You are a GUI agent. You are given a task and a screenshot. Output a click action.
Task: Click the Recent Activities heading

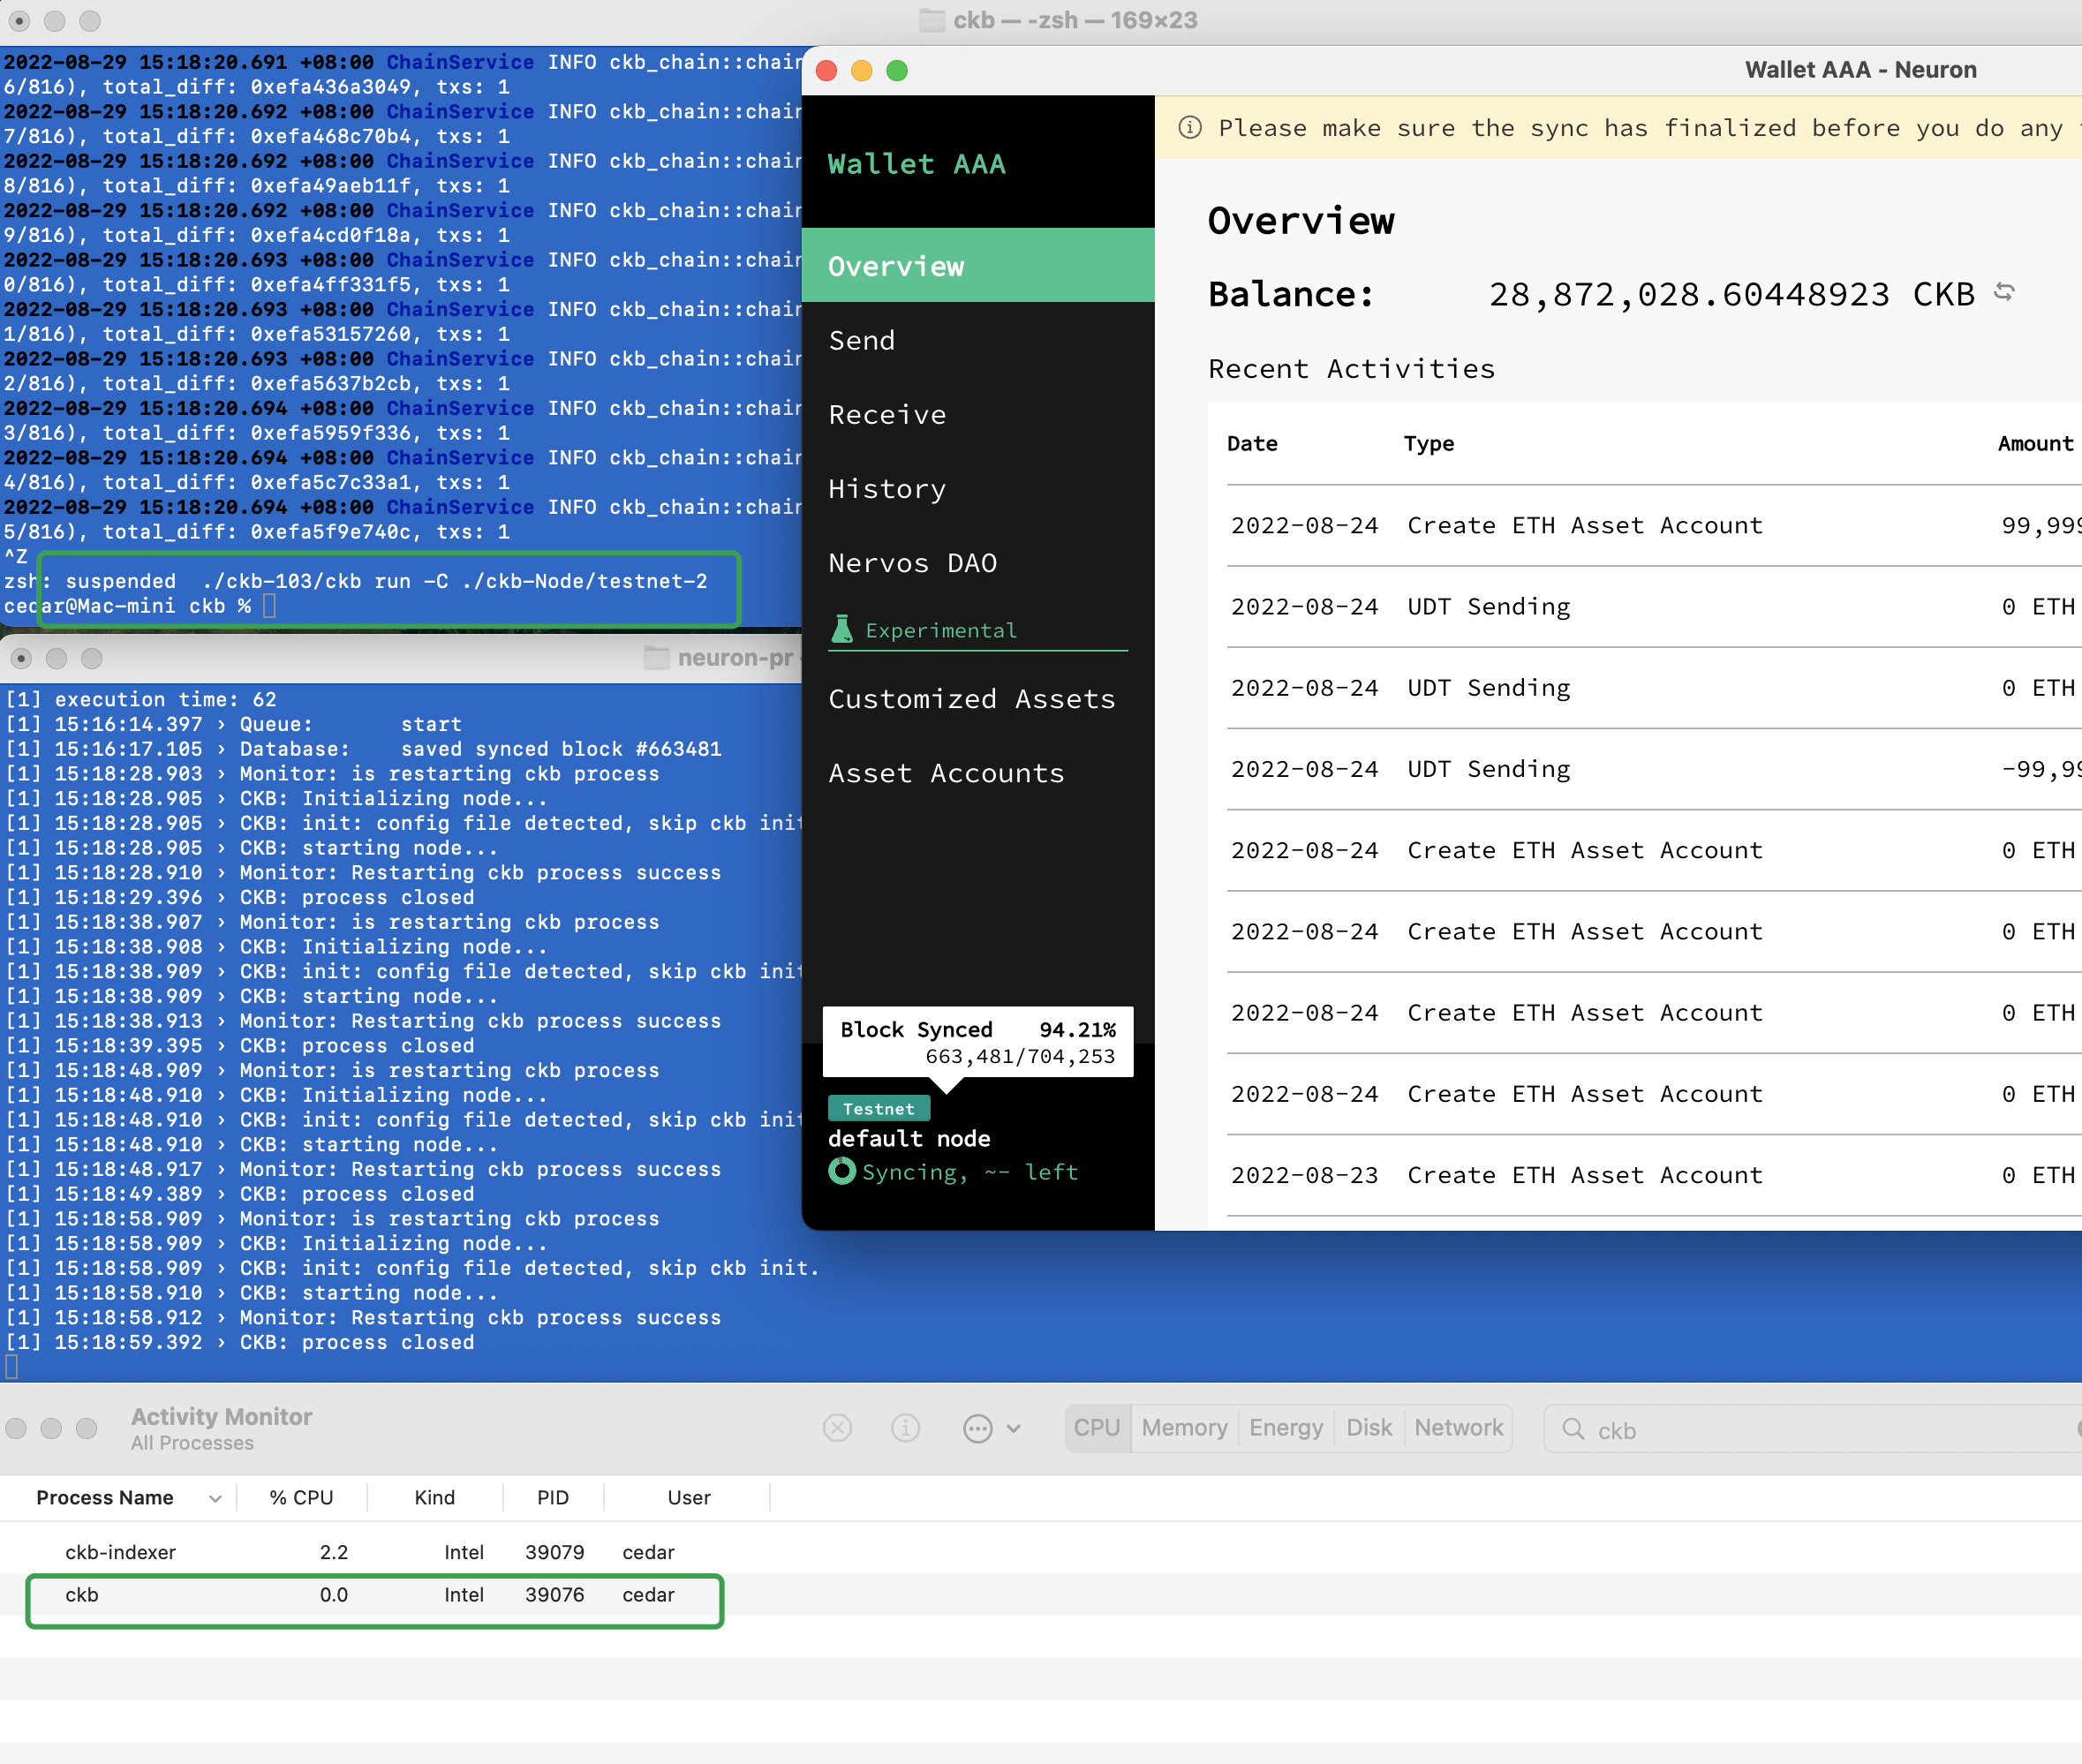1351,369
